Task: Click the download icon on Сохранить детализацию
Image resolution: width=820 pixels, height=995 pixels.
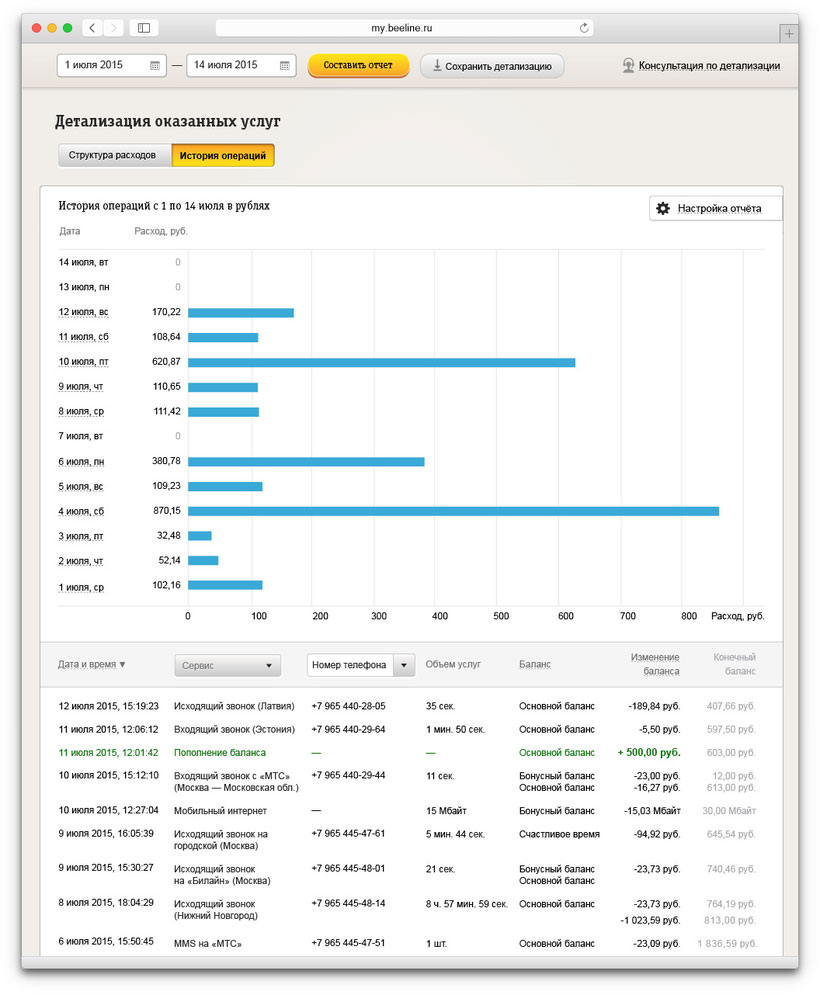Action: [x=436, y=67]
